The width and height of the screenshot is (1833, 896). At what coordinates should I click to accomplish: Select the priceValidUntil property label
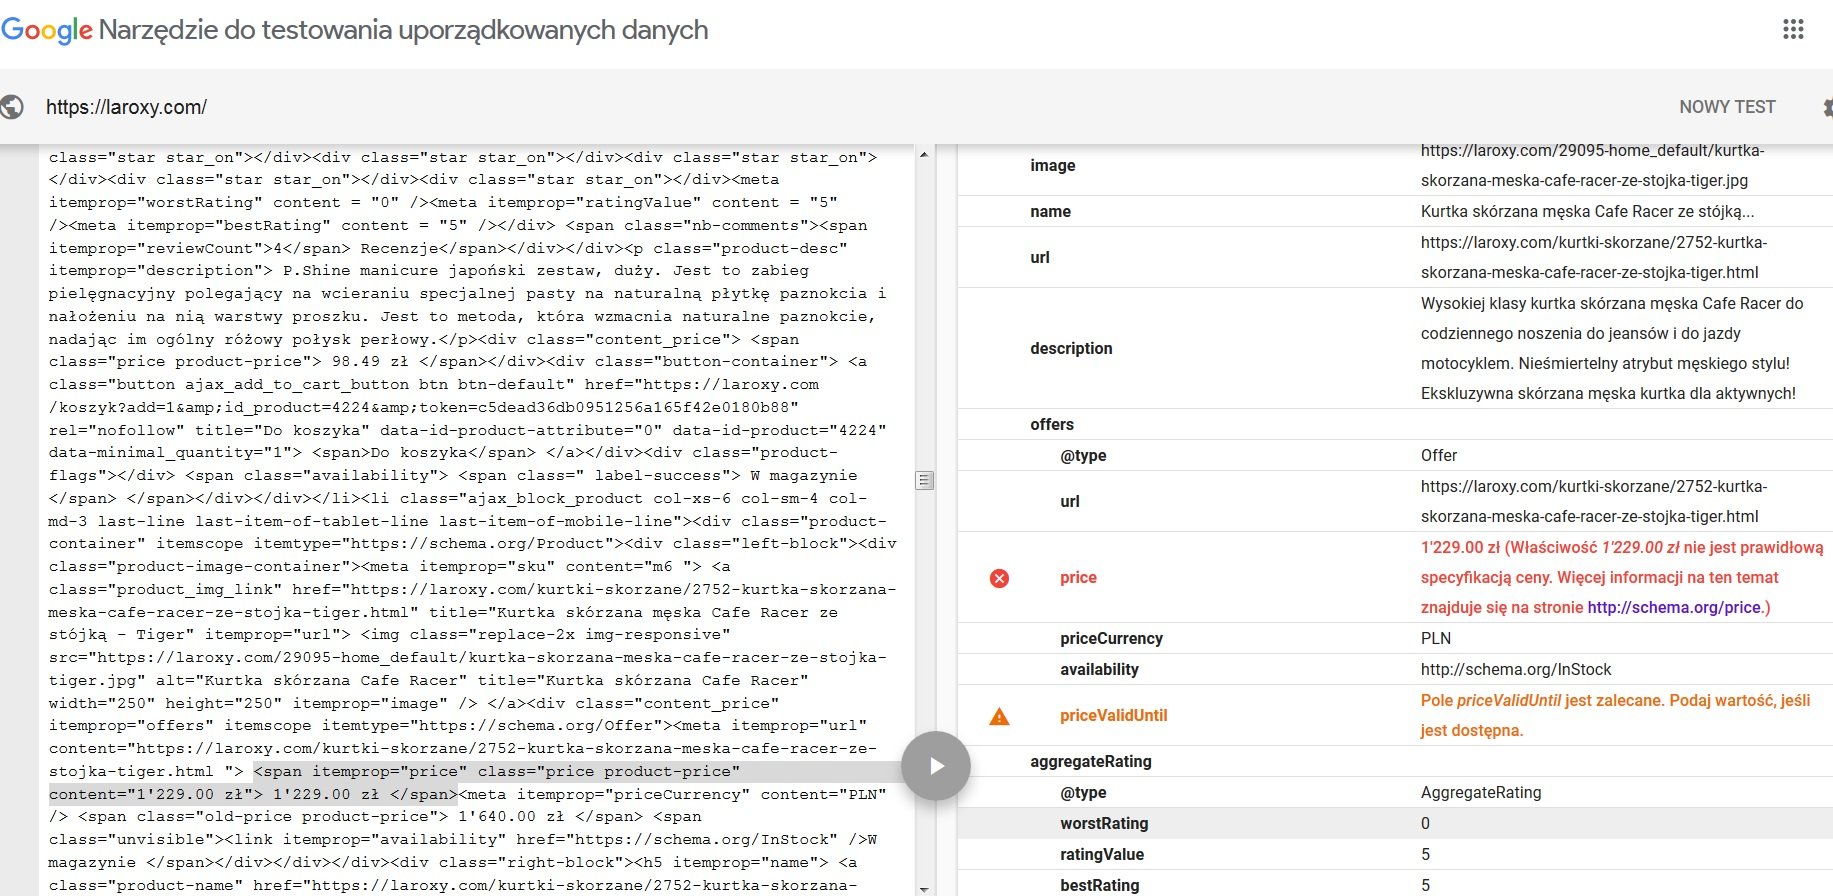click(1114, 716)
